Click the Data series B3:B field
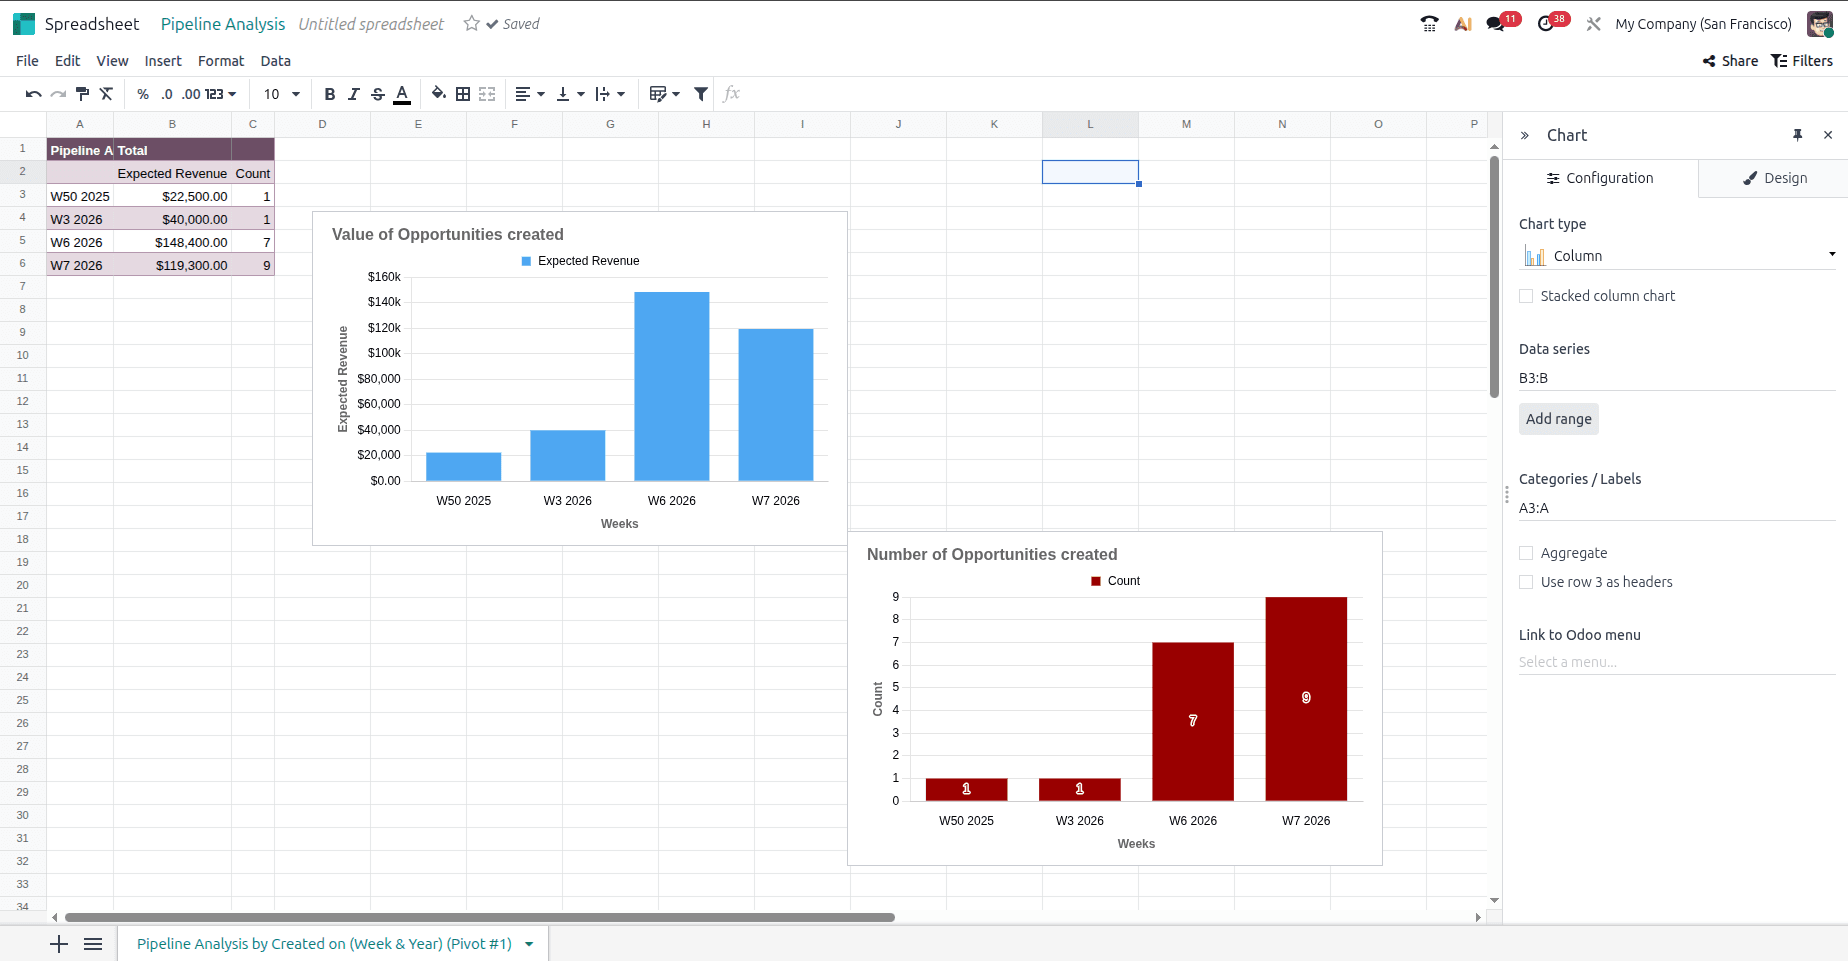The image size is (1848, 961). pyautogui.click(x=1677, y=378)
